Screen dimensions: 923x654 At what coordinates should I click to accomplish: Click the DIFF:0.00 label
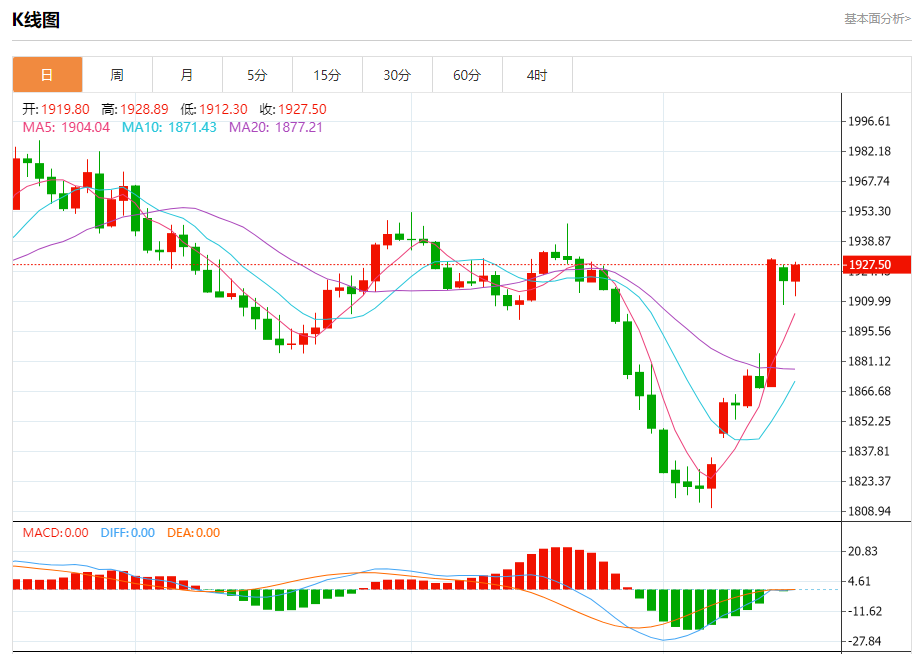128,533
